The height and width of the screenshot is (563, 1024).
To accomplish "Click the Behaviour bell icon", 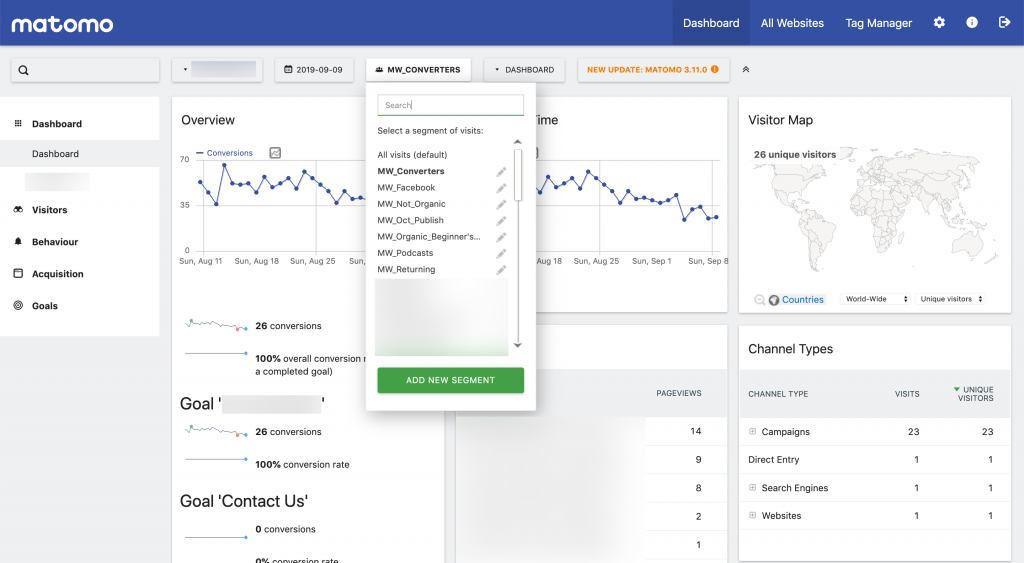I will click(x=18, y=242).
